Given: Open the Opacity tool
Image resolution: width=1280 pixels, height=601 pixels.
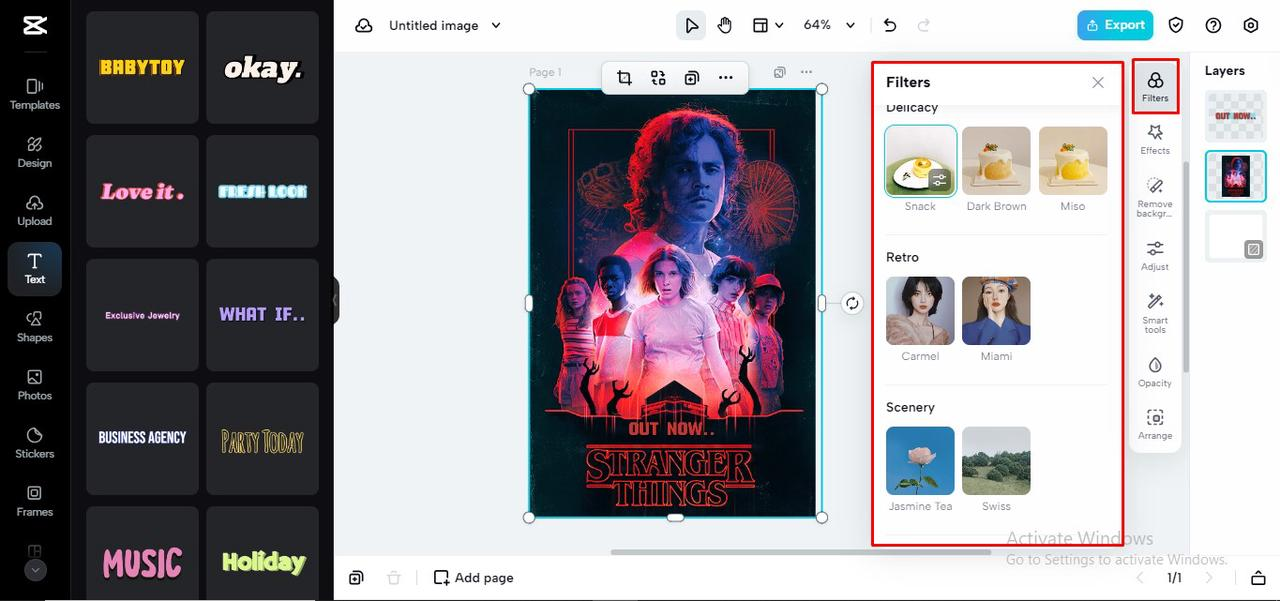Looking at the screenshot, I should pos(1155,371).
